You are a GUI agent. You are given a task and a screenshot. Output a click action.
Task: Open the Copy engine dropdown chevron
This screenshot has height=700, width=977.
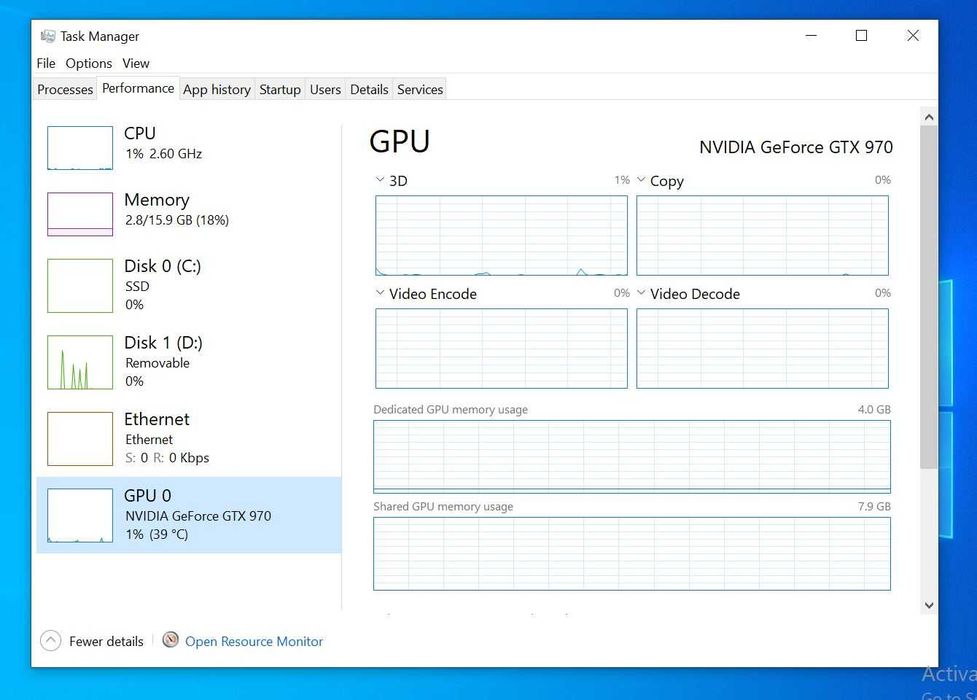641,180
